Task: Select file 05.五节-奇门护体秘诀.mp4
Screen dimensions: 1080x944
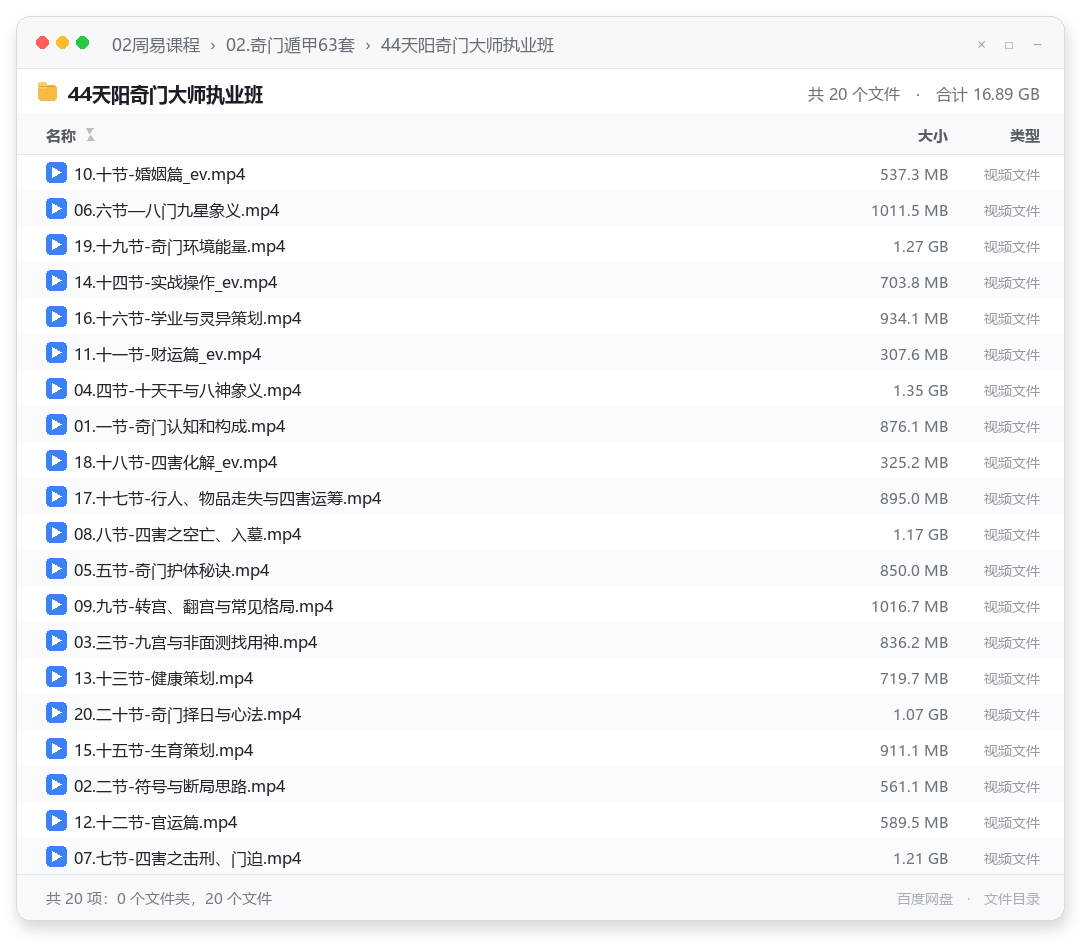Action: (x=172, y=570)
